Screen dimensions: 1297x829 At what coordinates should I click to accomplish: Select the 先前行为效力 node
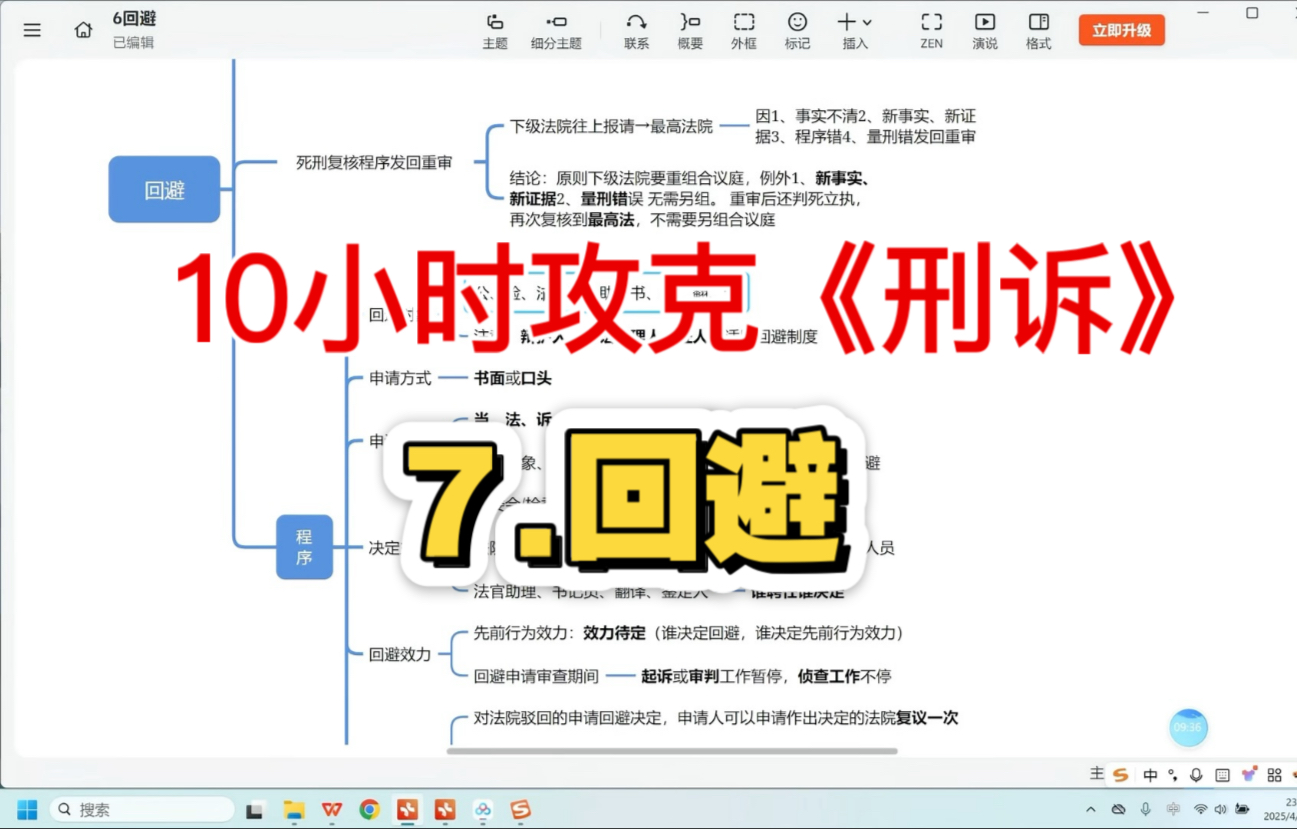[x=689, y=633]
